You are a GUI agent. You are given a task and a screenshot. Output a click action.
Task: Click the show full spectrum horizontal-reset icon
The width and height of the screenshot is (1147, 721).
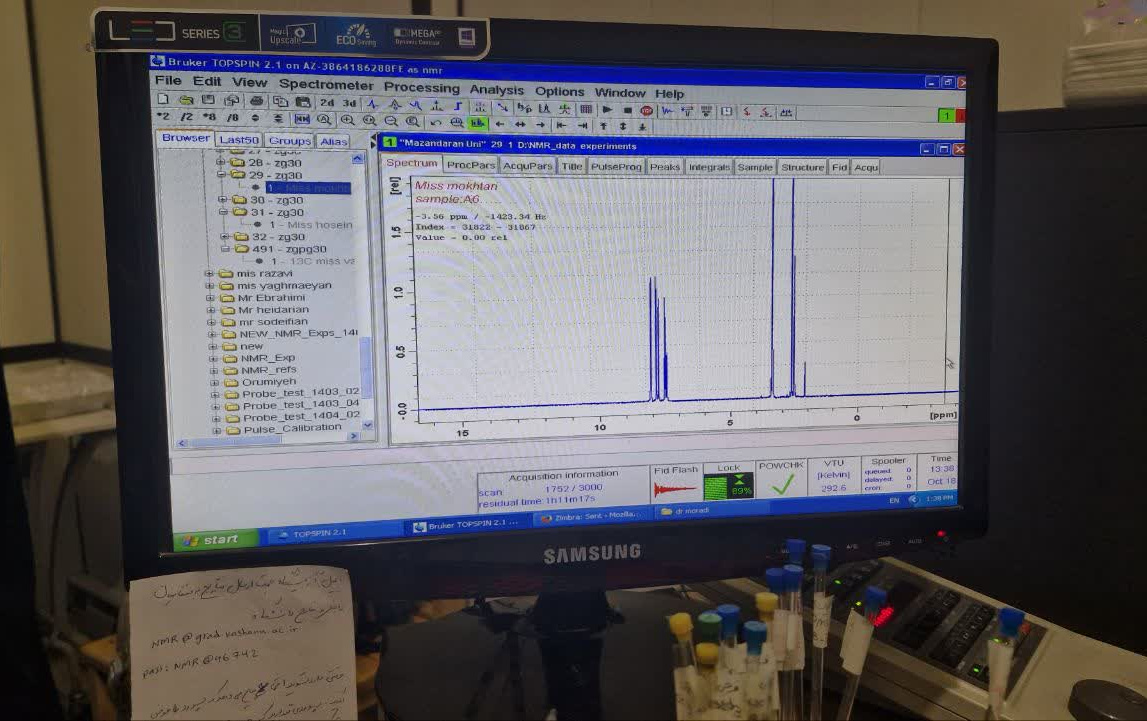(302, 118)
